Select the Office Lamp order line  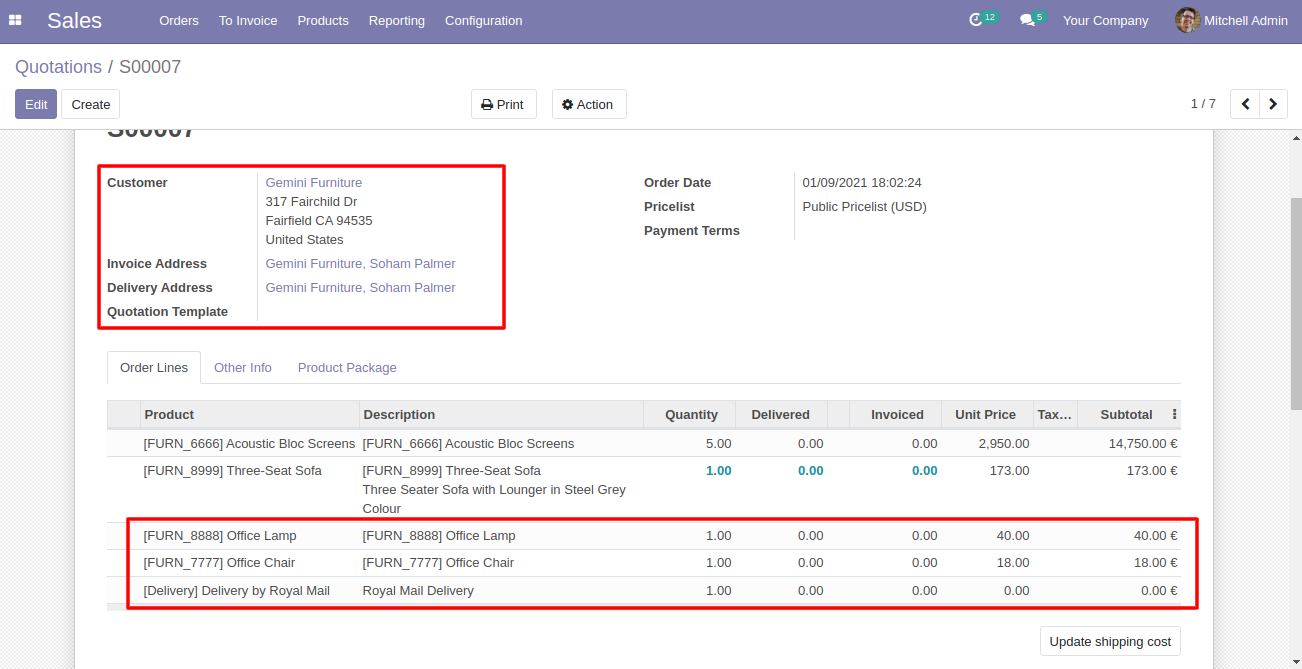[x=644, y=536]
